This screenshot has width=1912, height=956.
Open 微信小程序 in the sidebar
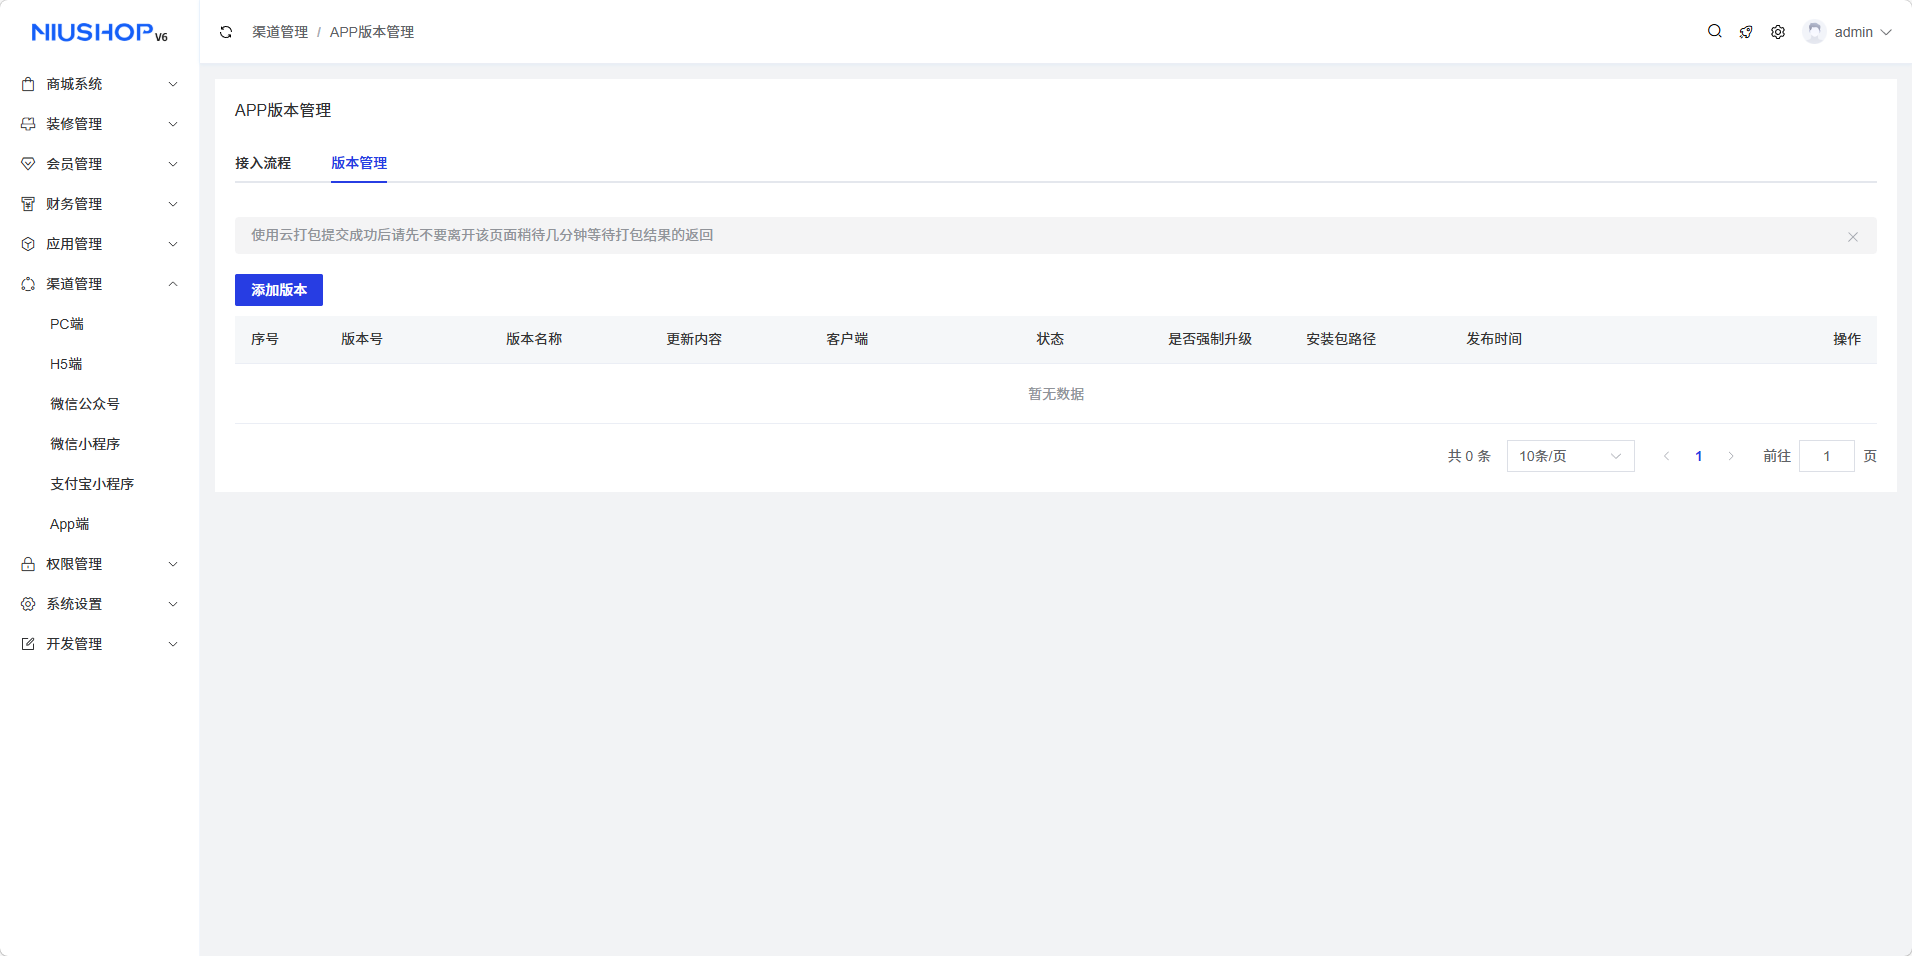tap(85, 444)
